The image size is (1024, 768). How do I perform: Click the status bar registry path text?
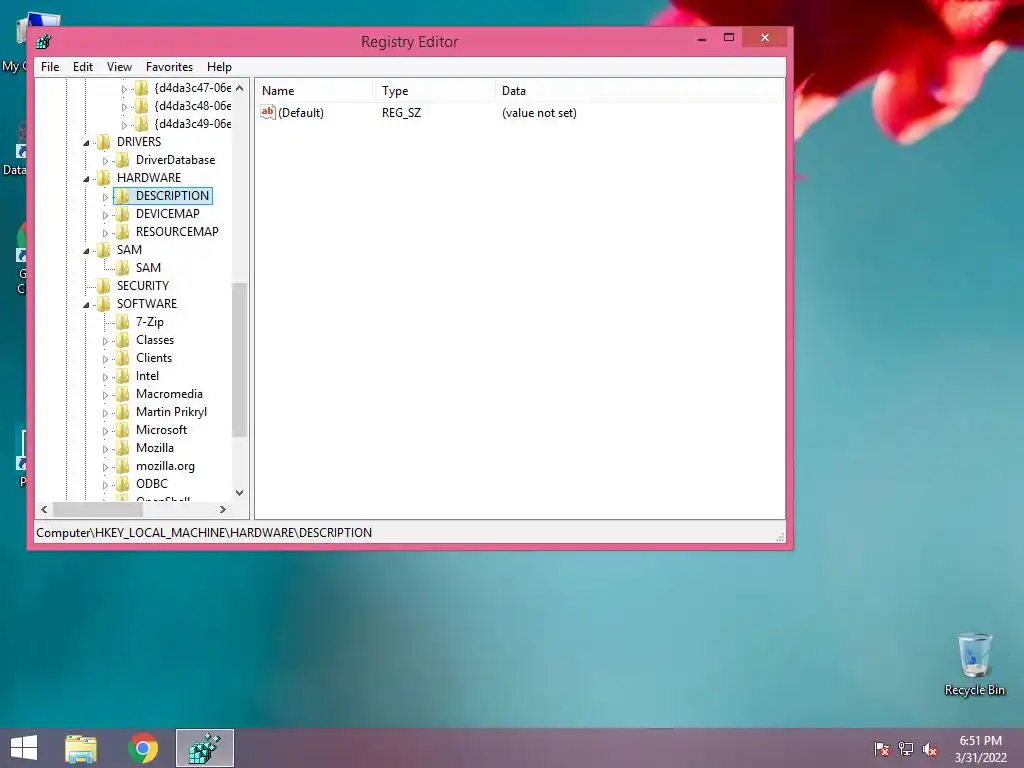click(x=204, y=533)
